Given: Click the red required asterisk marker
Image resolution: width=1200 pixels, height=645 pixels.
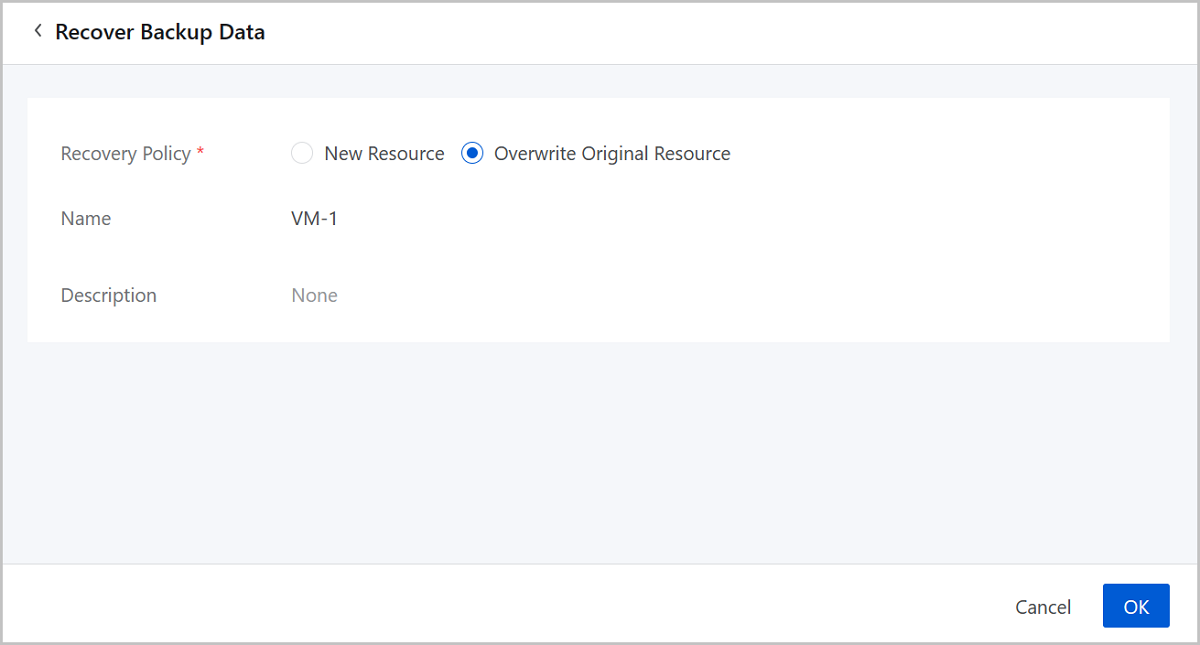Looking at the screenshot, I should pyautogui.click(x=200, y=153).
